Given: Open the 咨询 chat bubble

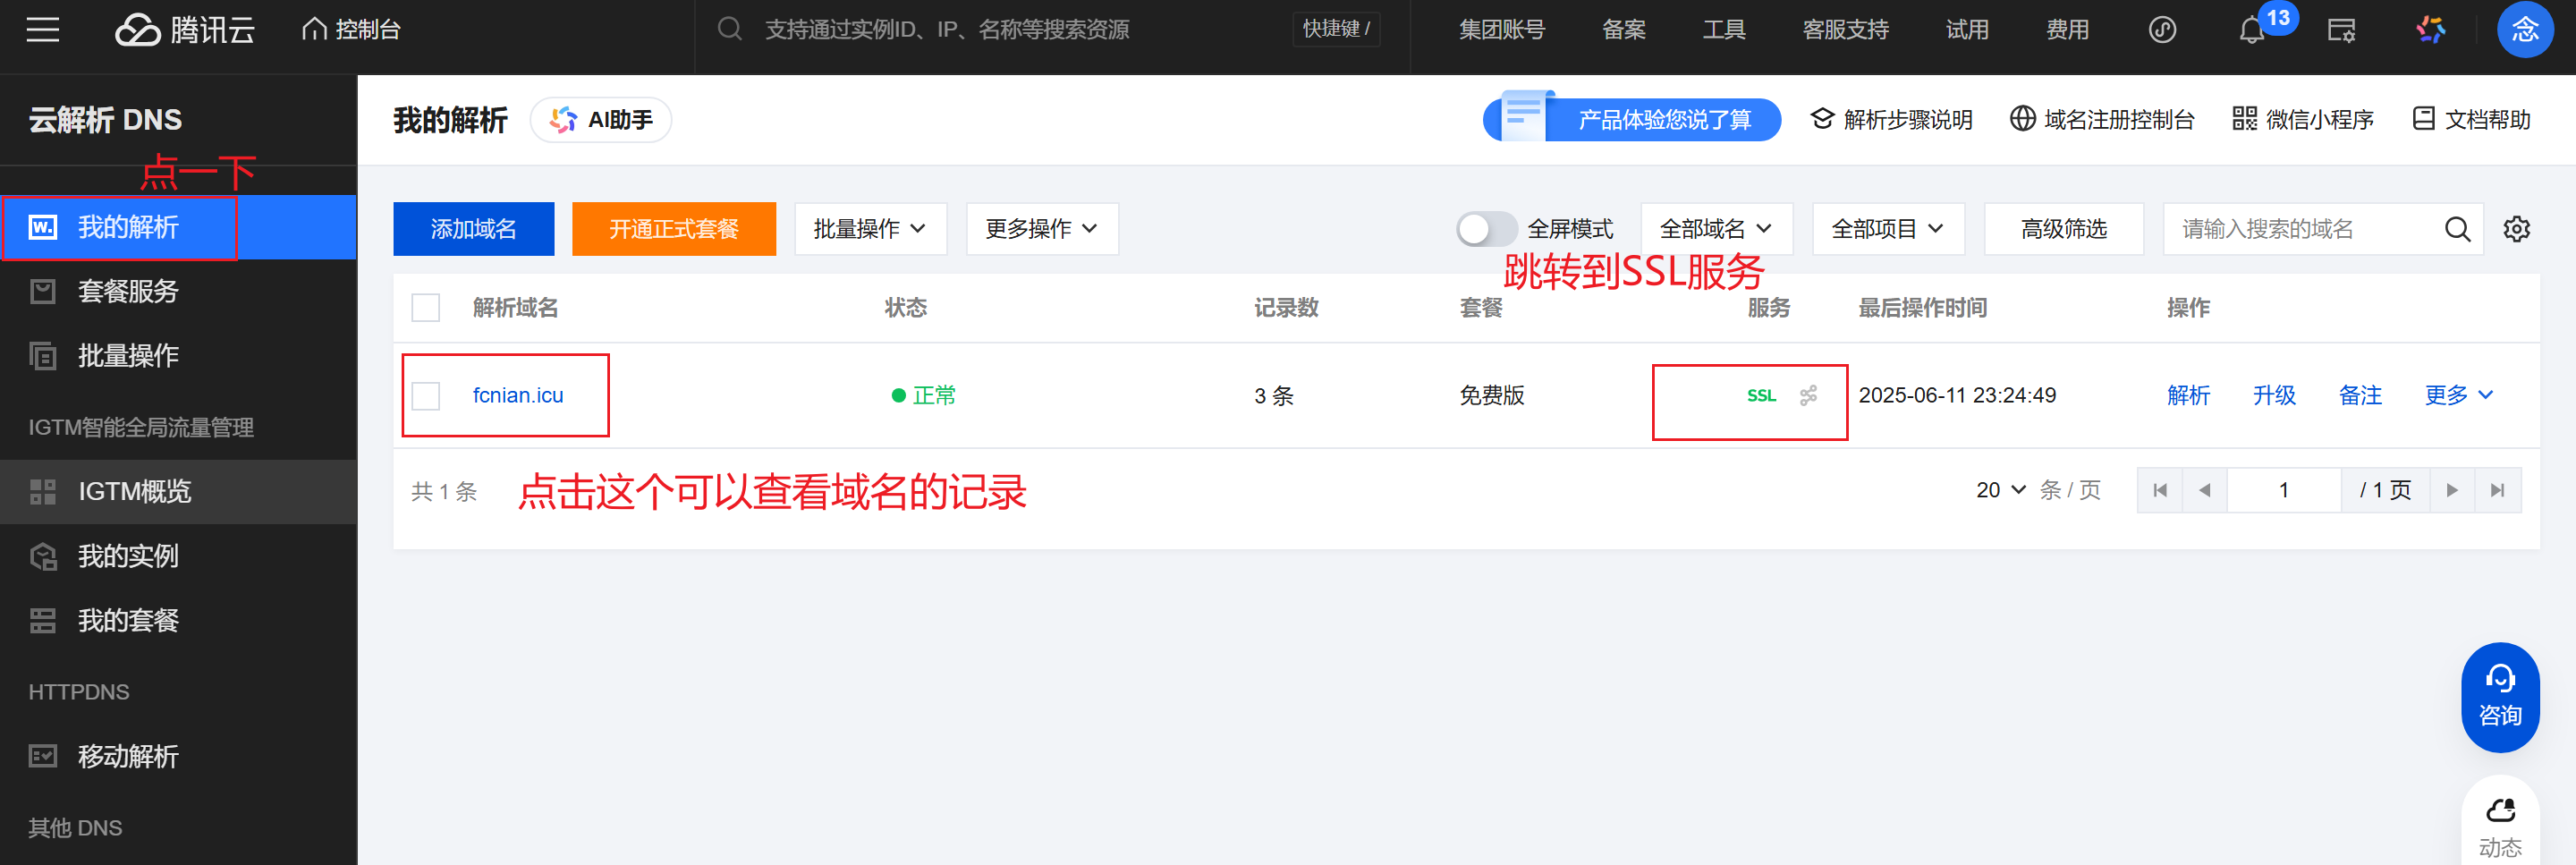Looking at the screenshot, I should (2500, 697).
